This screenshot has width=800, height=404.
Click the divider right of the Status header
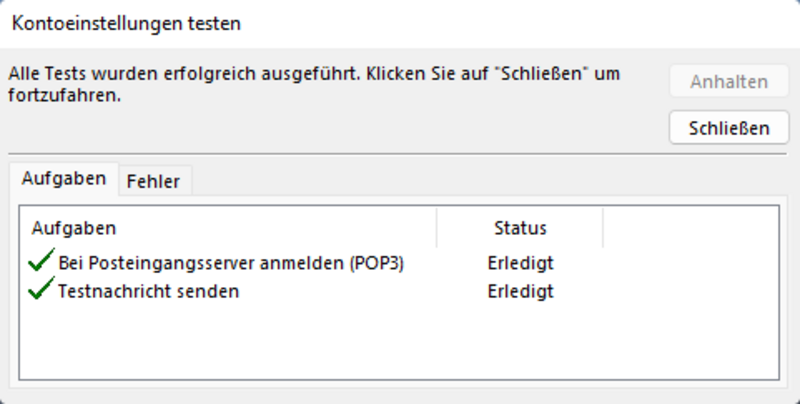[x=603, y=228]
